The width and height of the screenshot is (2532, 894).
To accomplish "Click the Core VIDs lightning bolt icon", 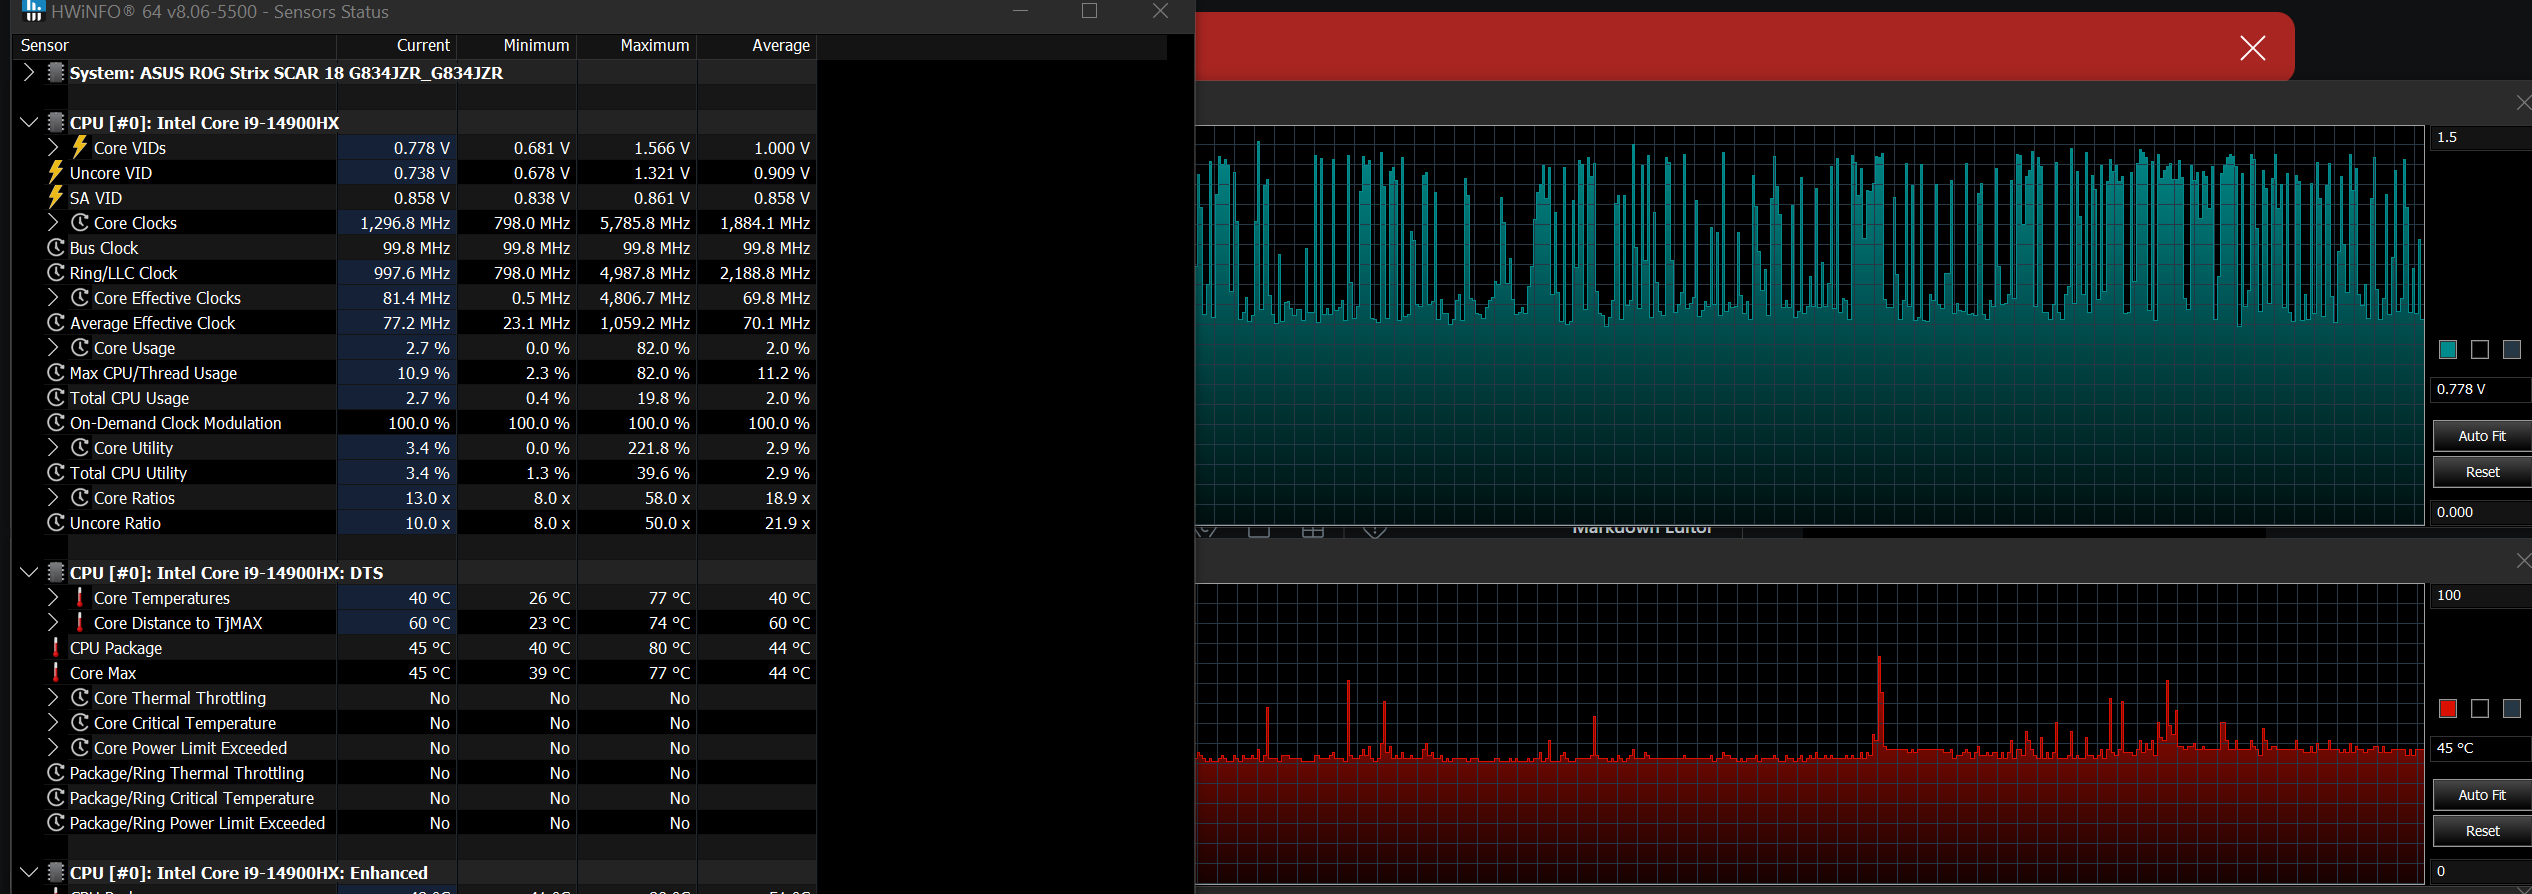I will point(80,147).
